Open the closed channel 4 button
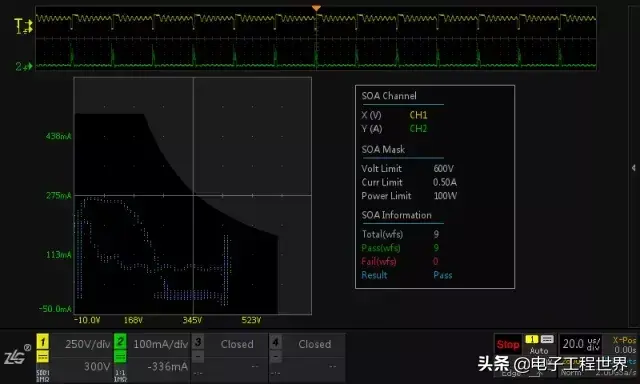The width and height of the screenshot is (640, 384). [276, 342]
